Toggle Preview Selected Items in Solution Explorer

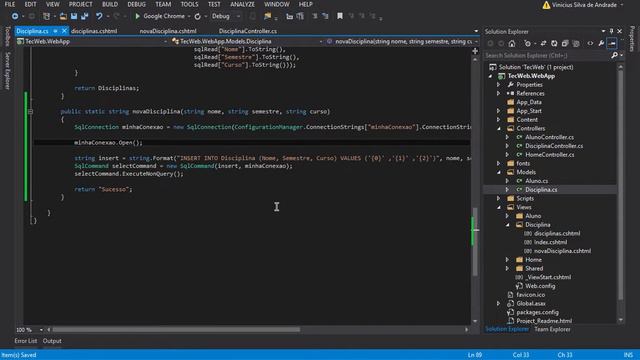(x=612, y=43)
